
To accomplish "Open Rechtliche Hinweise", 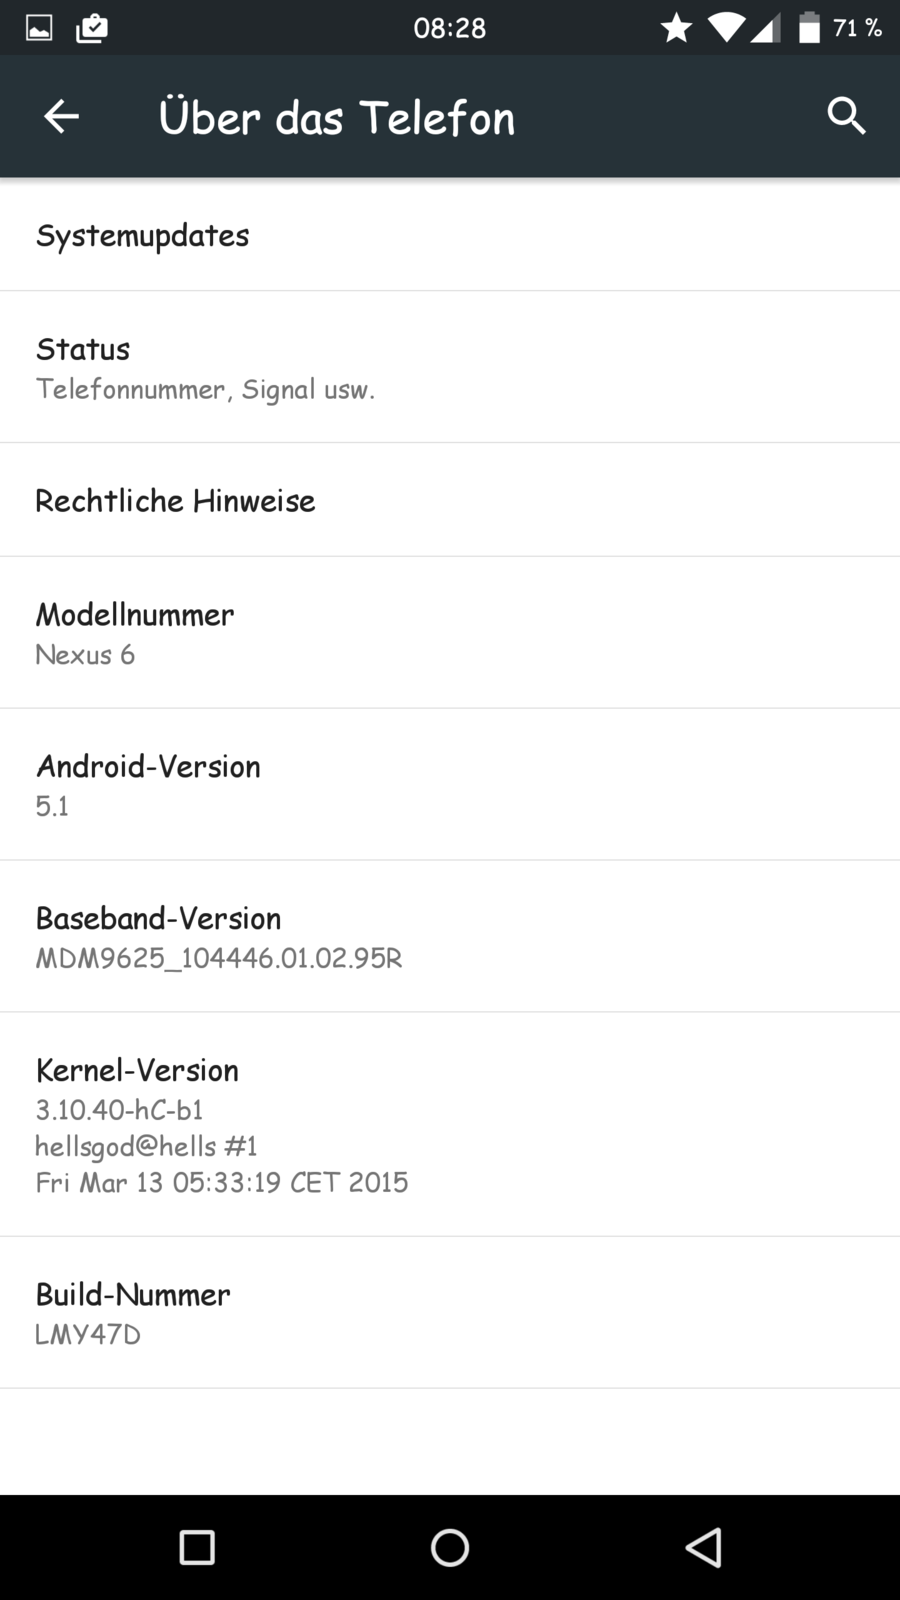I will click(450, 500).
